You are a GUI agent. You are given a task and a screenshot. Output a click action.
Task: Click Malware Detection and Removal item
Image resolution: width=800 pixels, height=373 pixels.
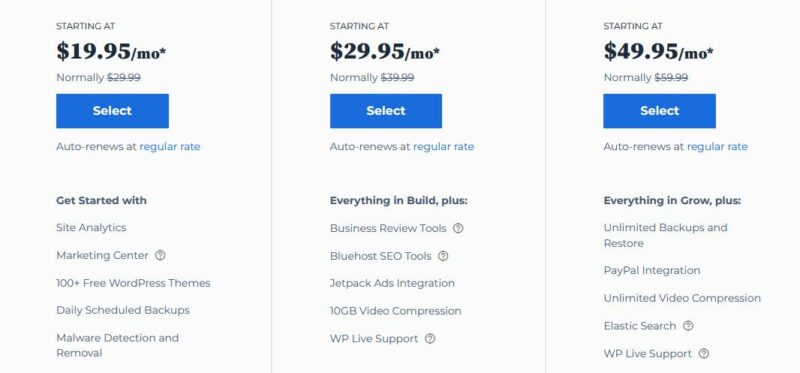click(x=117, y=345)
